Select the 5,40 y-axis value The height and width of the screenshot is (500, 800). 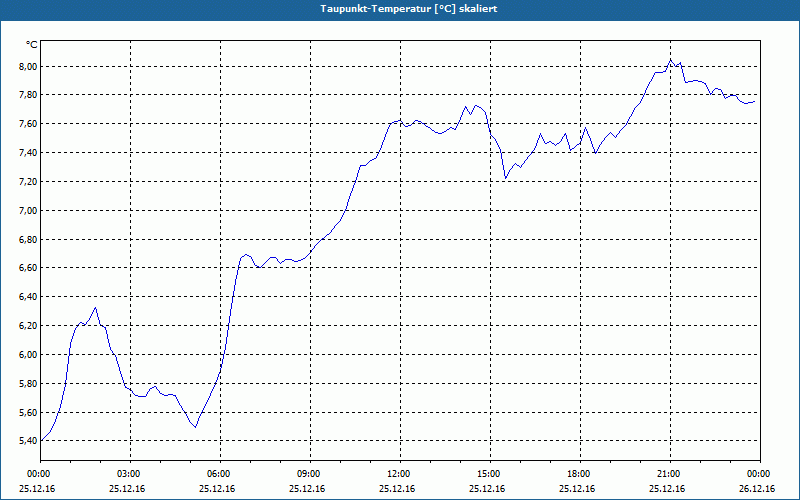(29, 441)
